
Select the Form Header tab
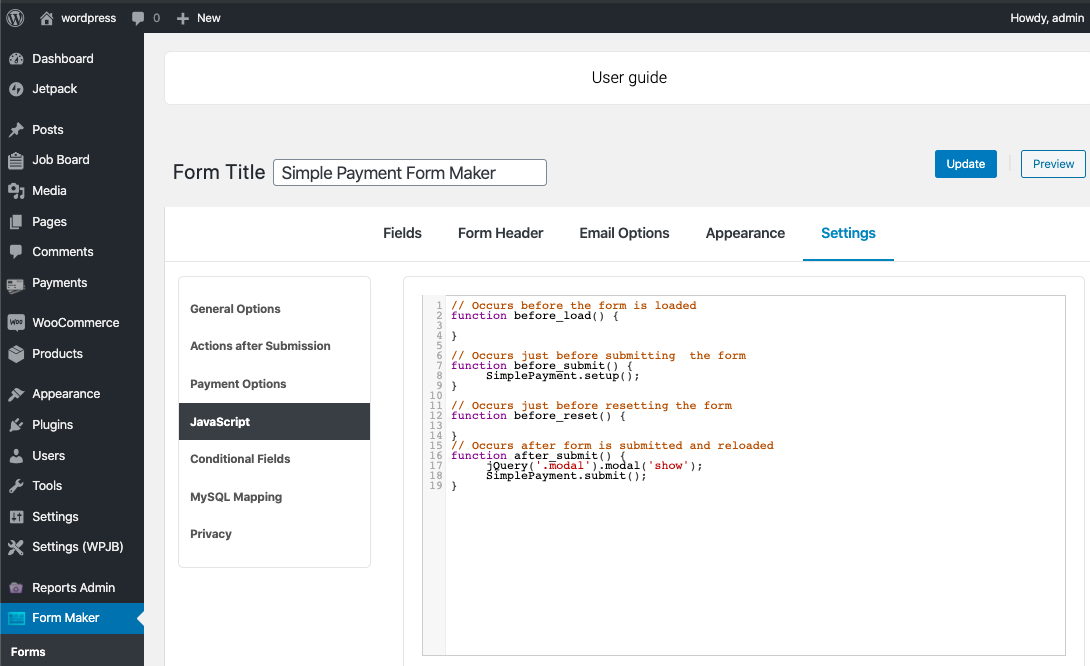[500, 233]
